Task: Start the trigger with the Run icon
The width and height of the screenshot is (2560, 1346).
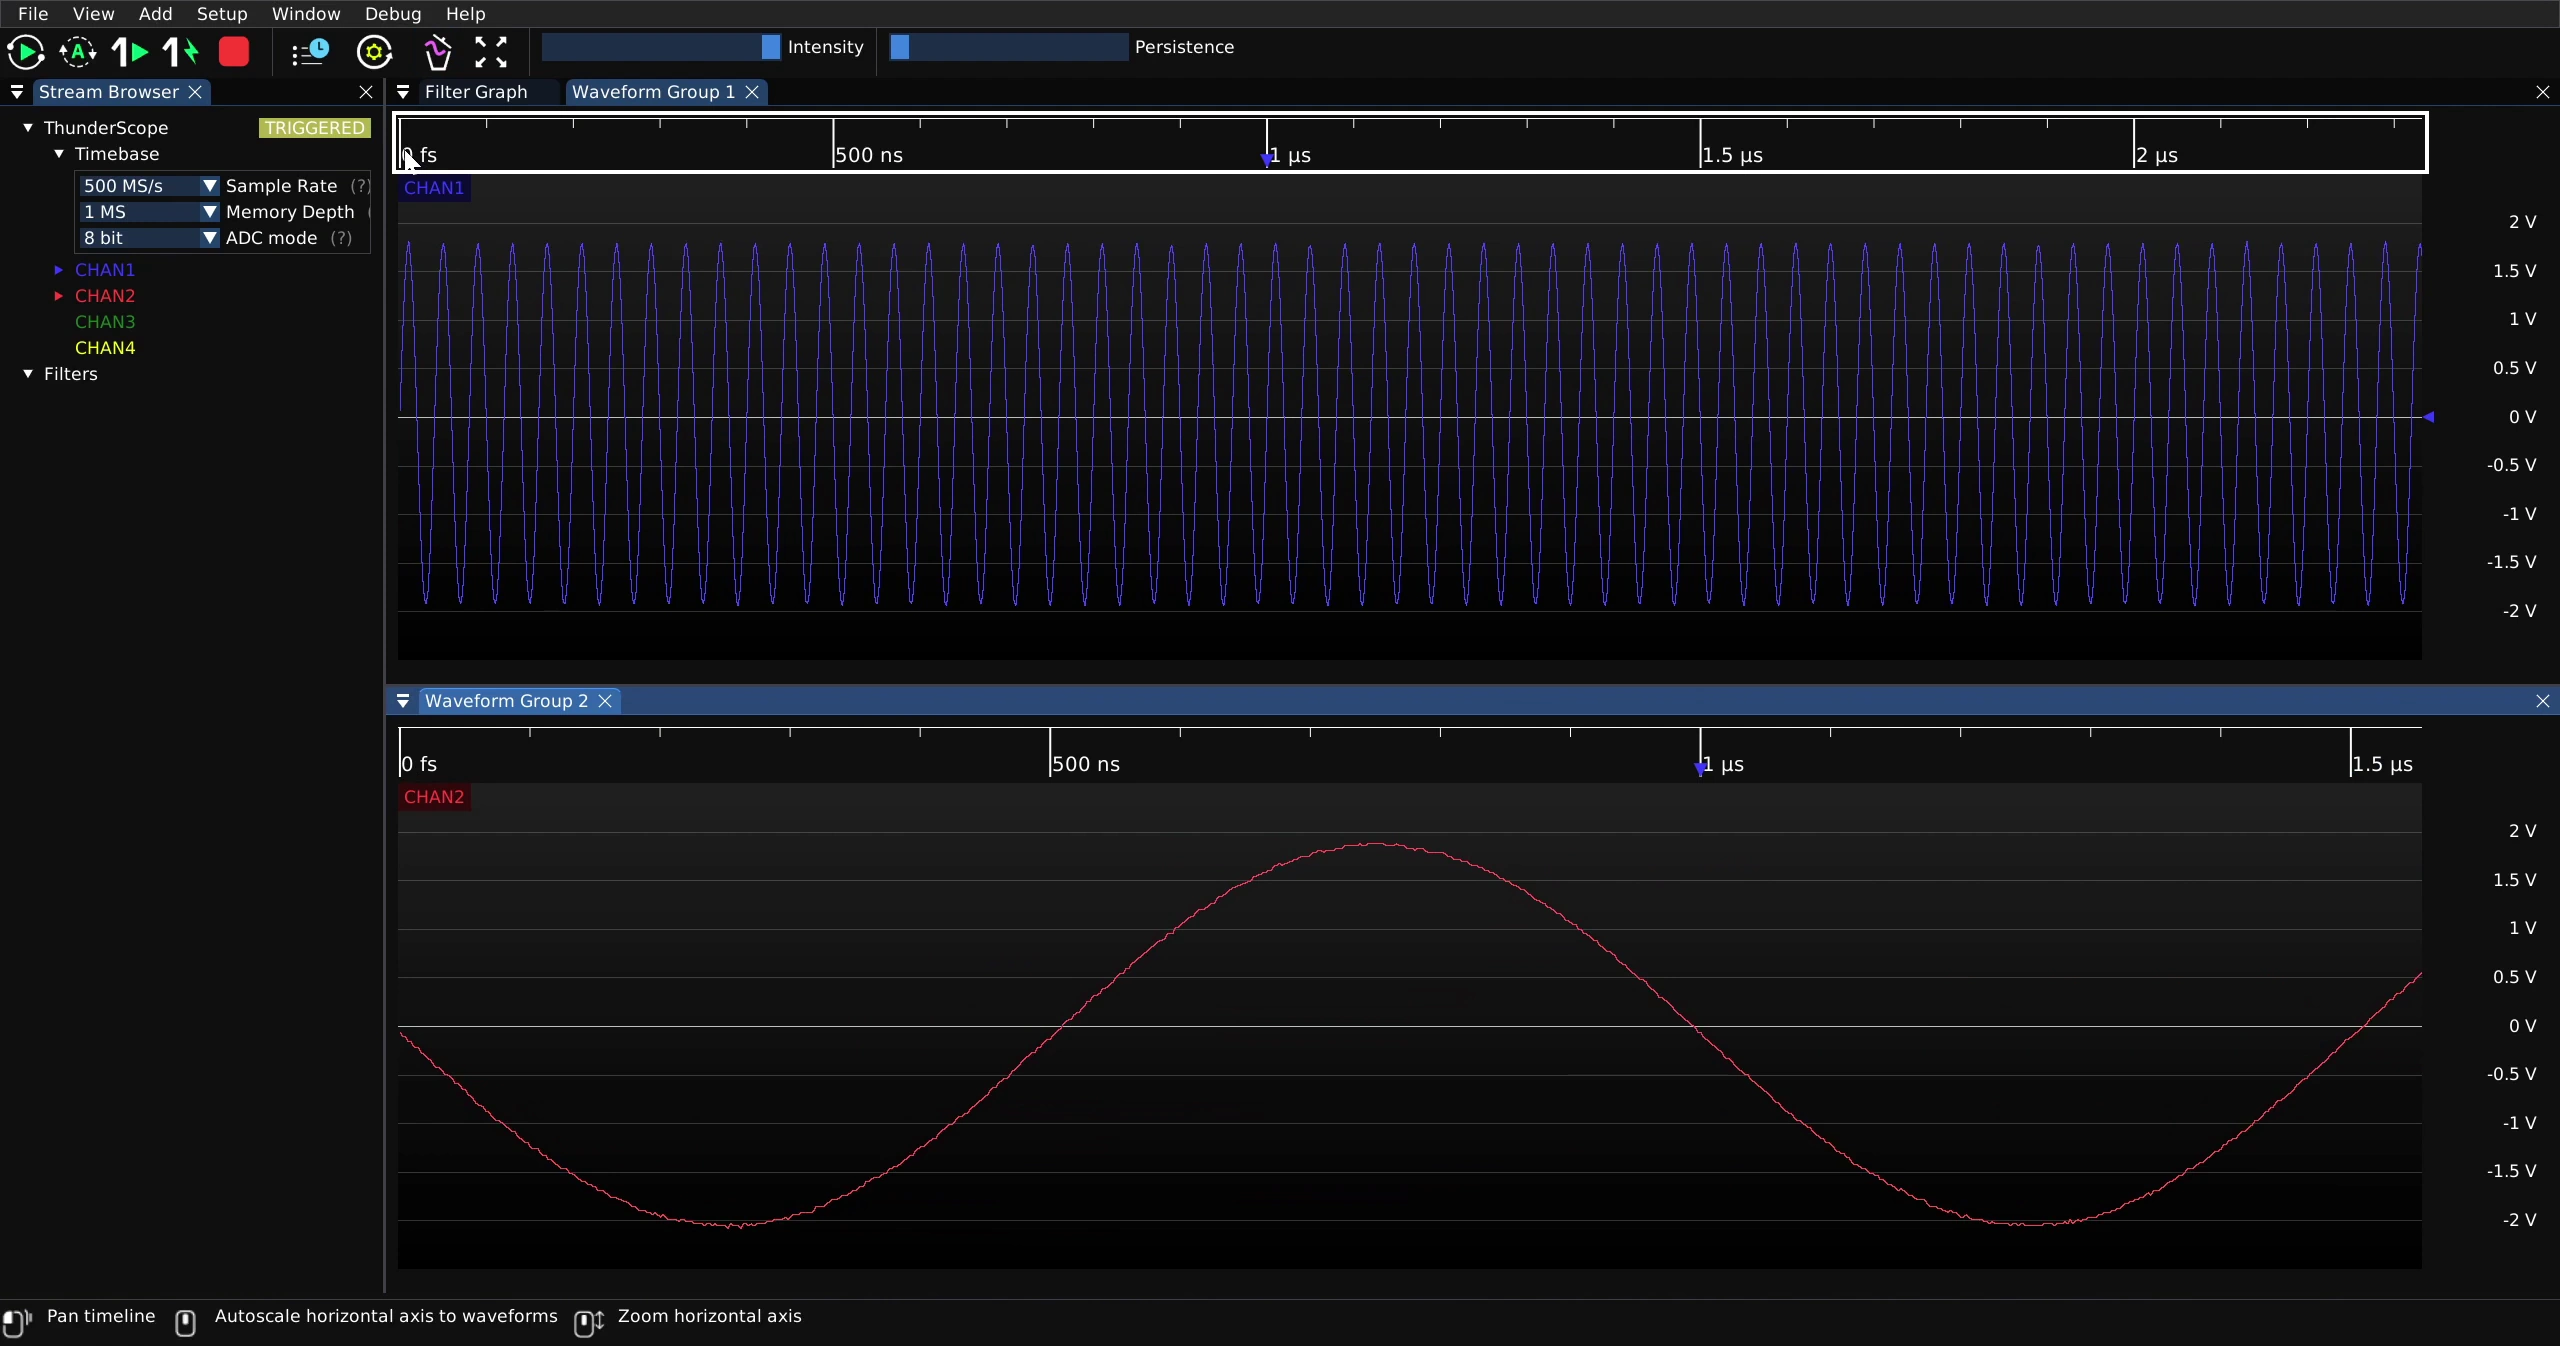Action: point(26,52)
